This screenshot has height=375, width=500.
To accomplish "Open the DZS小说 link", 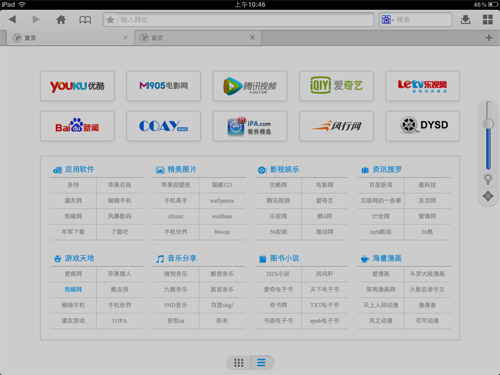I will [x=278, y=274].
